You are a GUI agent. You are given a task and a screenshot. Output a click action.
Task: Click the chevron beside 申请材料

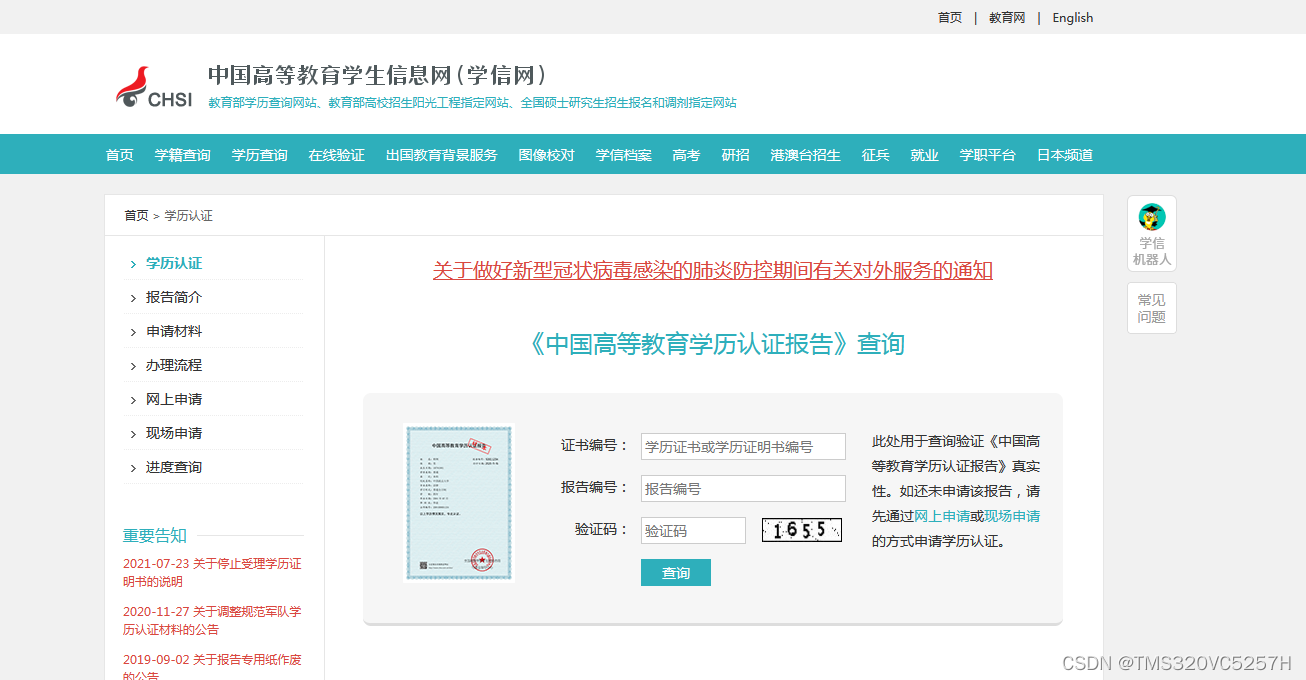tap(133, 332)
